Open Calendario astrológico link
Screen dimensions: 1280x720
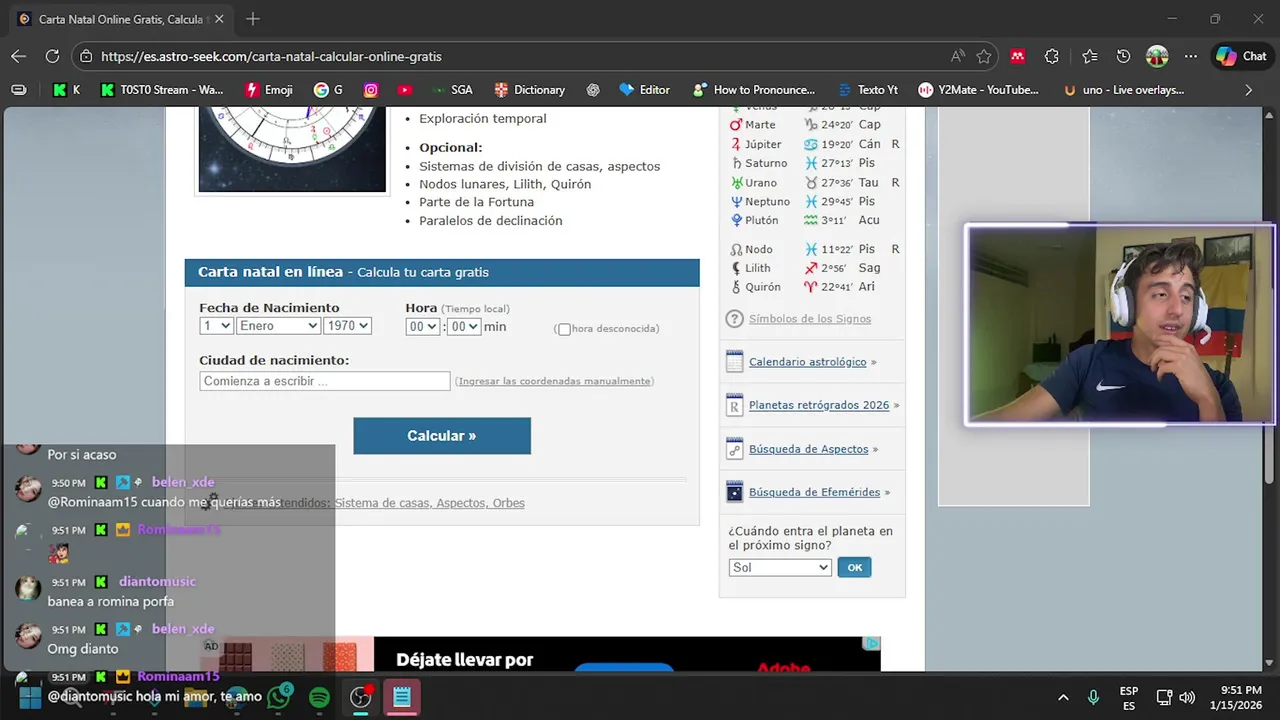pyautogui.click(x=808, y=362)
